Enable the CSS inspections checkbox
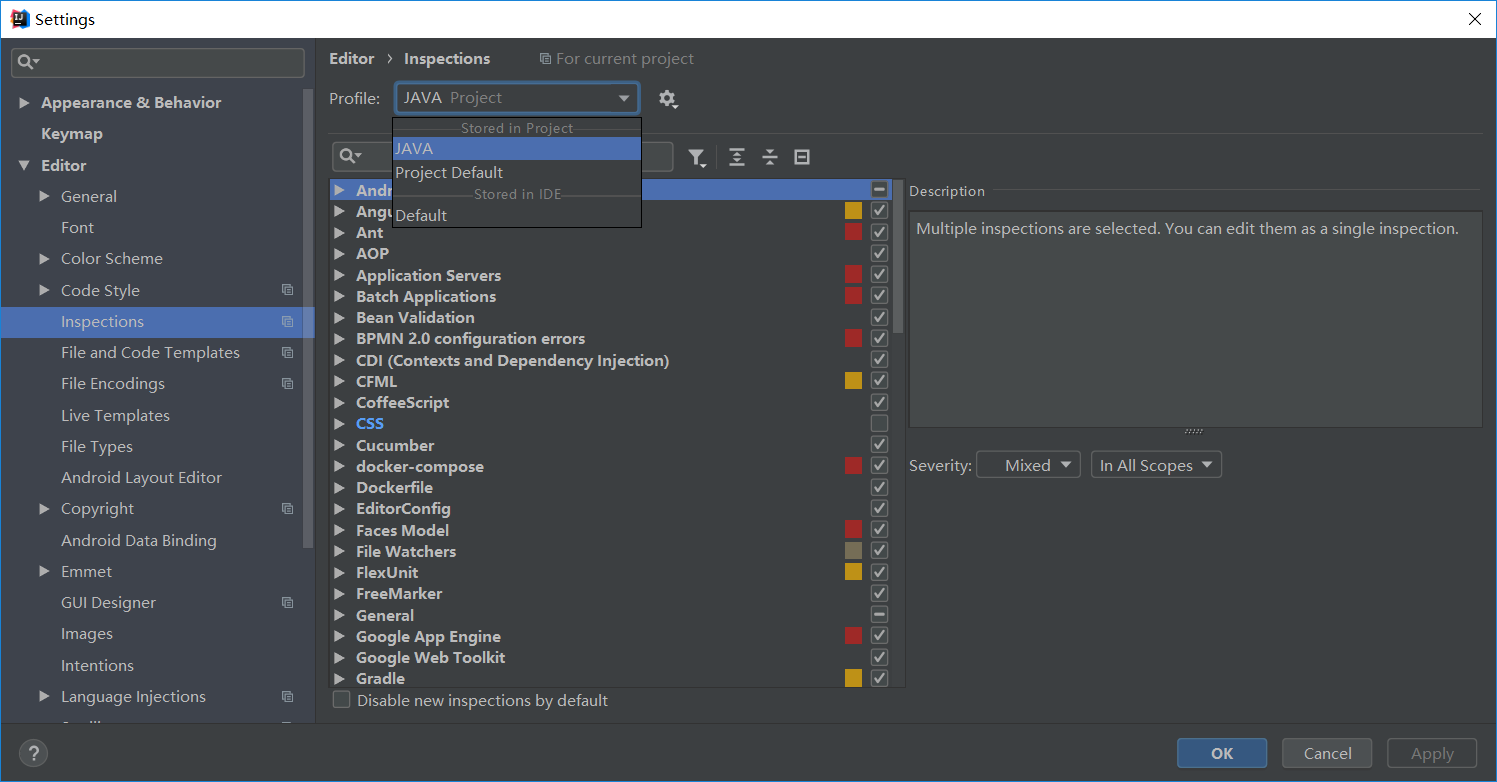 (x=879, y=424)
